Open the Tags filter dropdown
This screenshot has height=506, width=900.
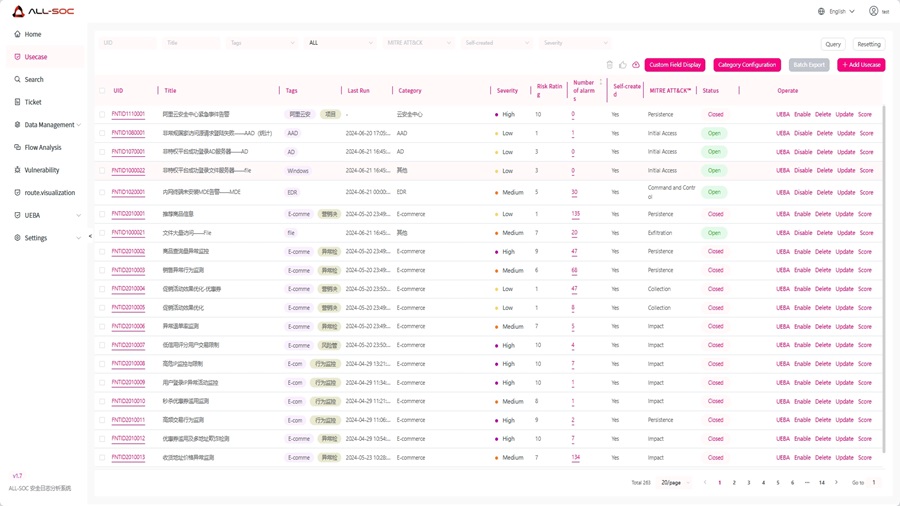262,43
